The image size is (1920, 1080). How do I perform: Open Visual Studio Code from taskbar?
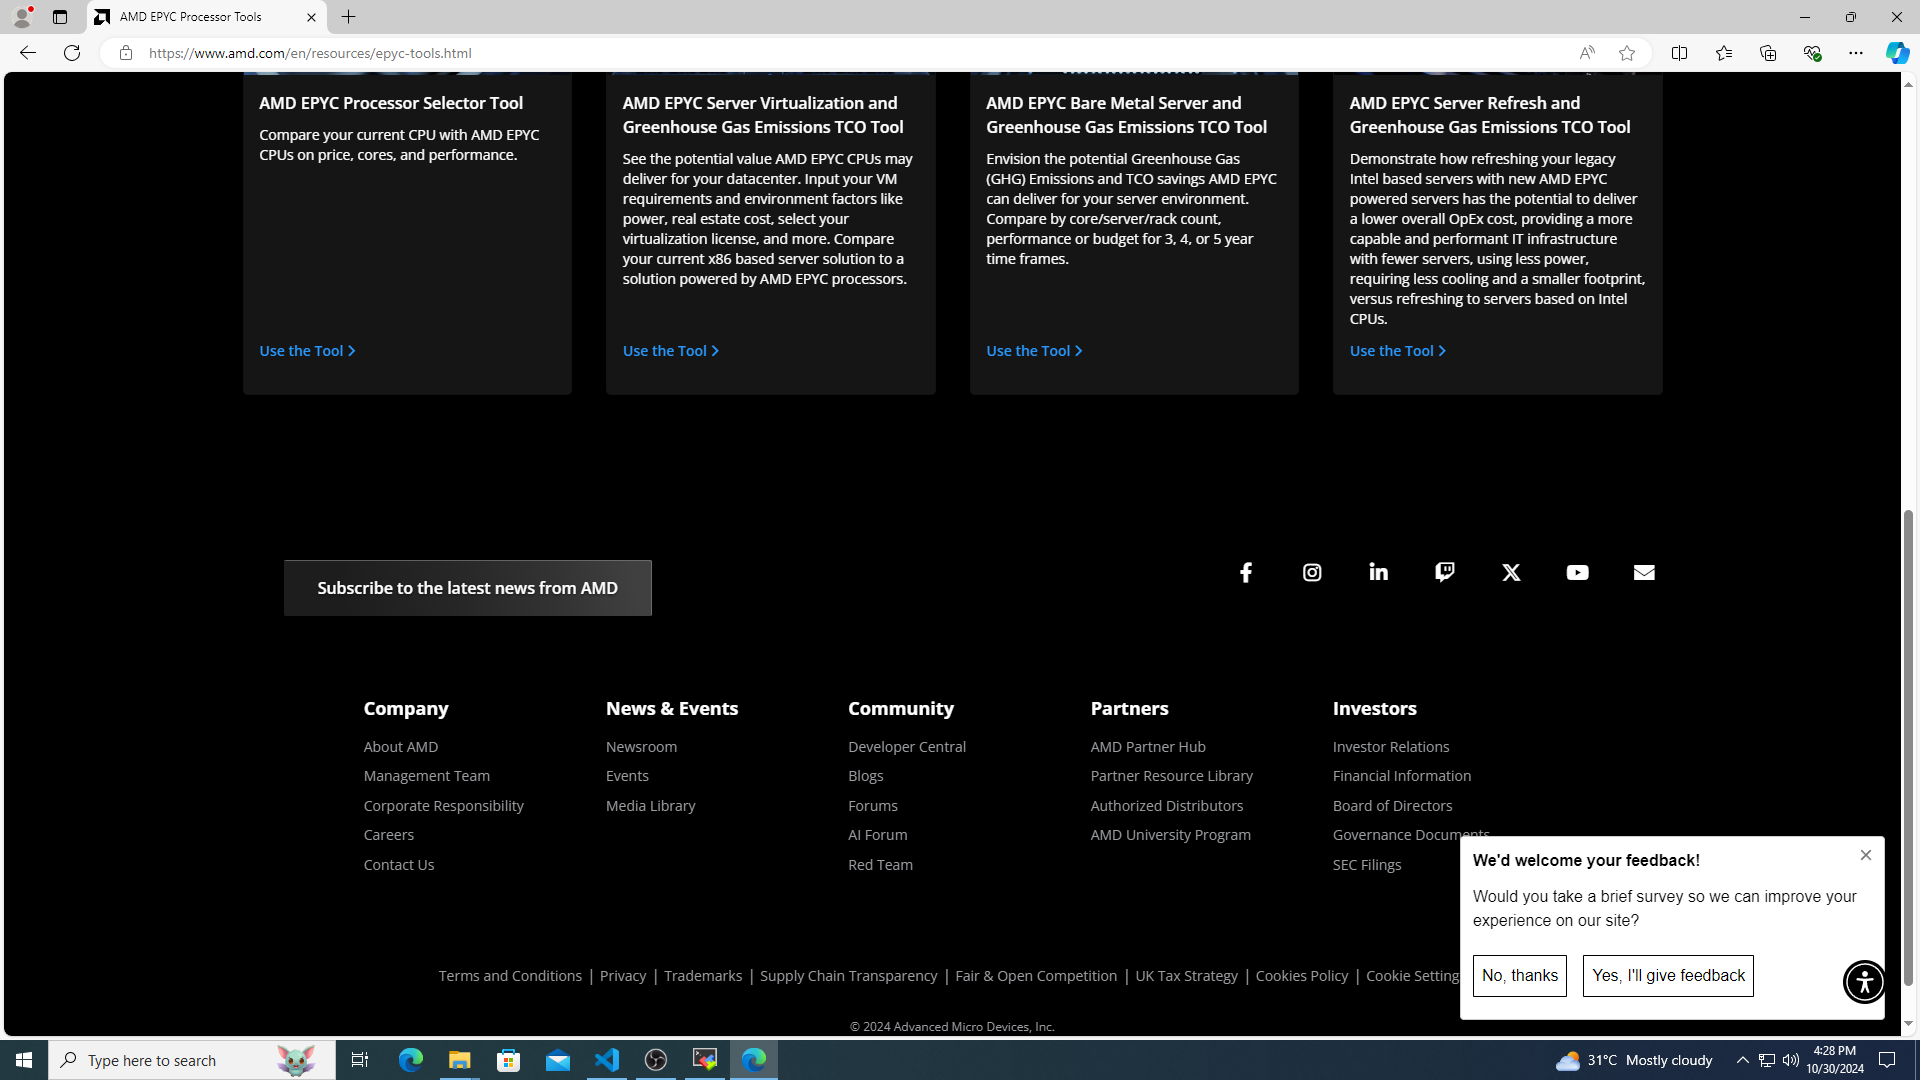coord(607,1060)
